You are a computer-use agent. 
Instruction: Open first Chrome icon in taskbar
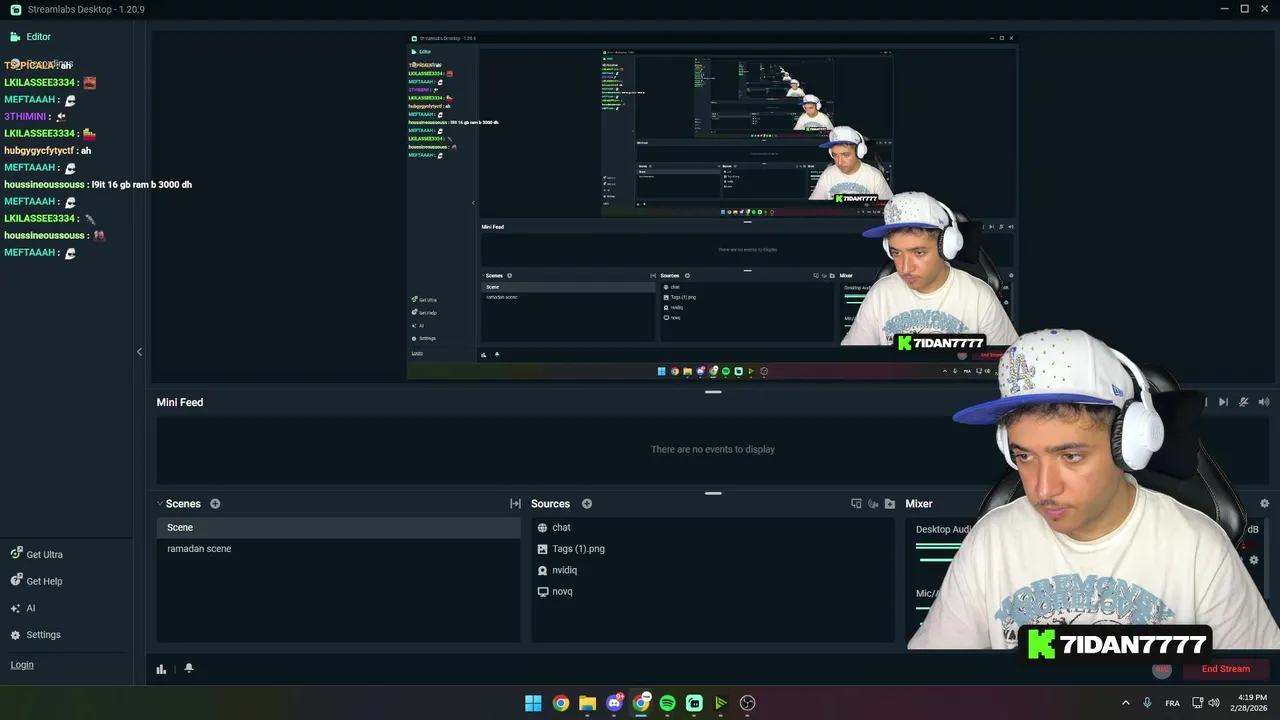coord(560,703)
